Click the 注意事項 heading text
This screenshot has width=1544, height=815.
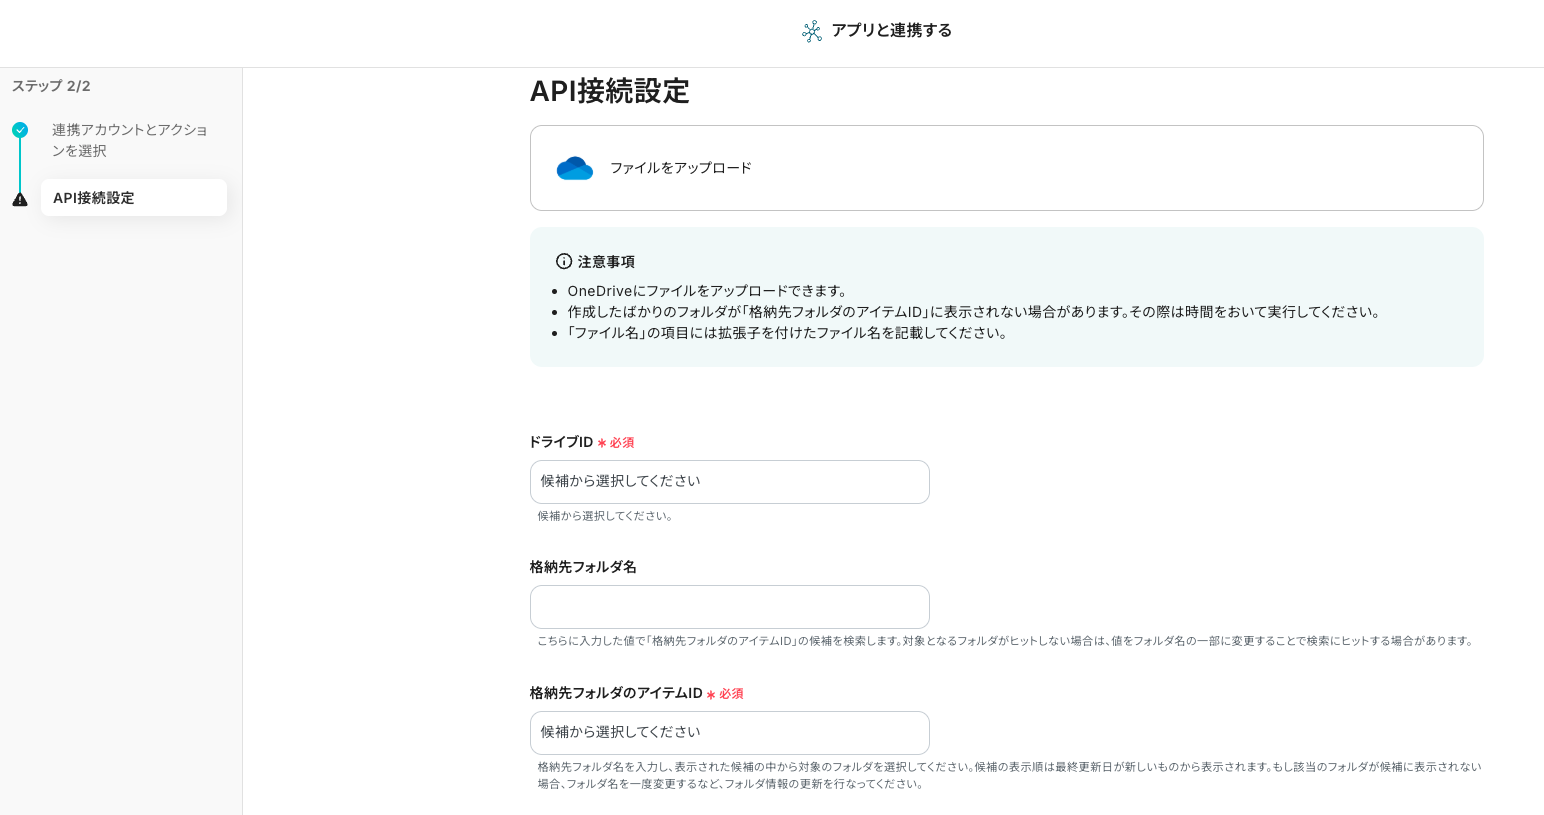click(x=606, y=262)
